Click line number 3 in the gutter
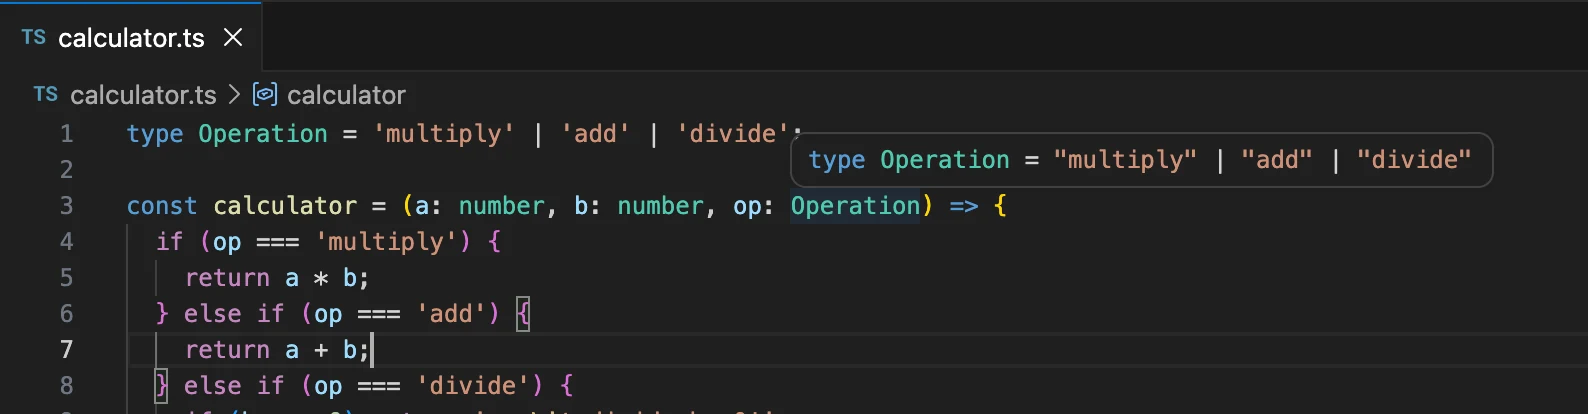 [66, 206]
